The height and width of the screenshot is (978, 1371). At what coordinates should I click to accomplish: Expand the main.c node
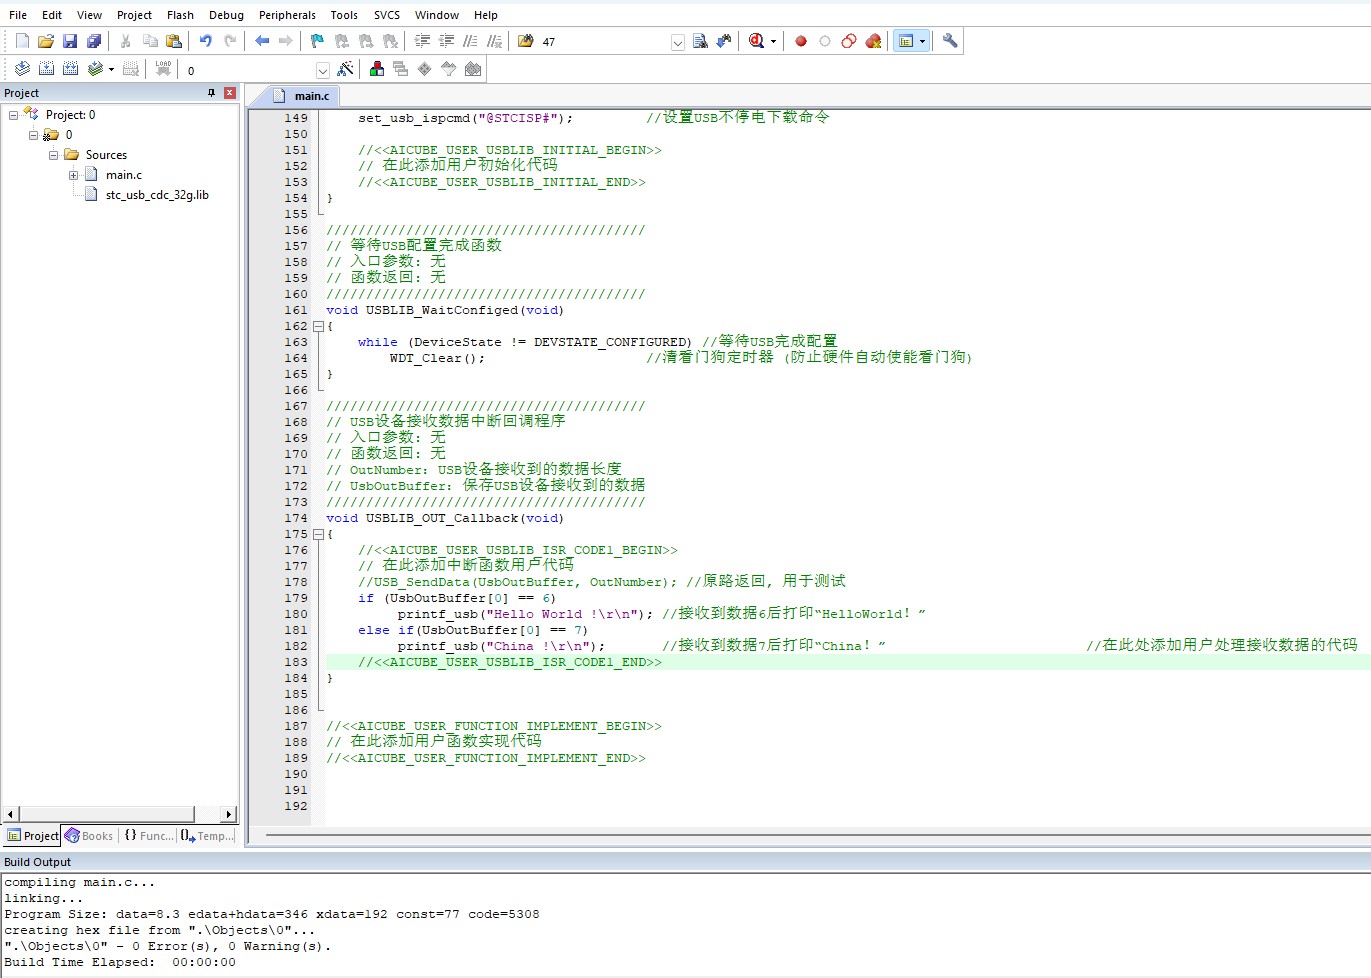click(73, 175)
